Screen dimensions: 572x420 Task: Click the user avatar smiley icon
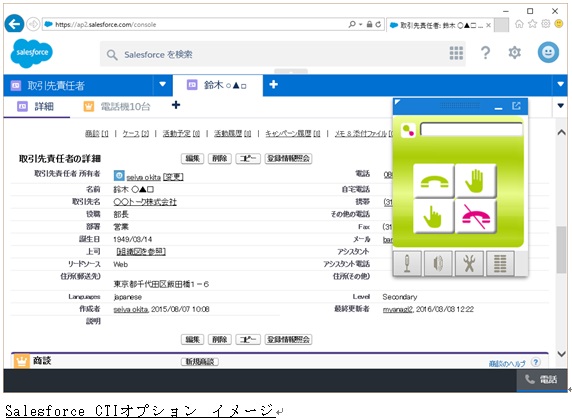click(548, 53)
